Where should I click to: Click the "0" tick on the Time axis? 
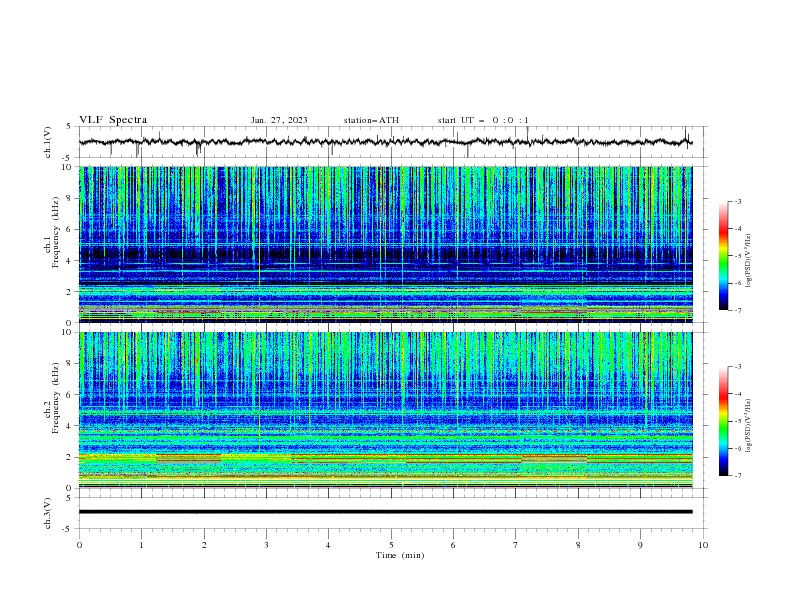tap(79, 545)
